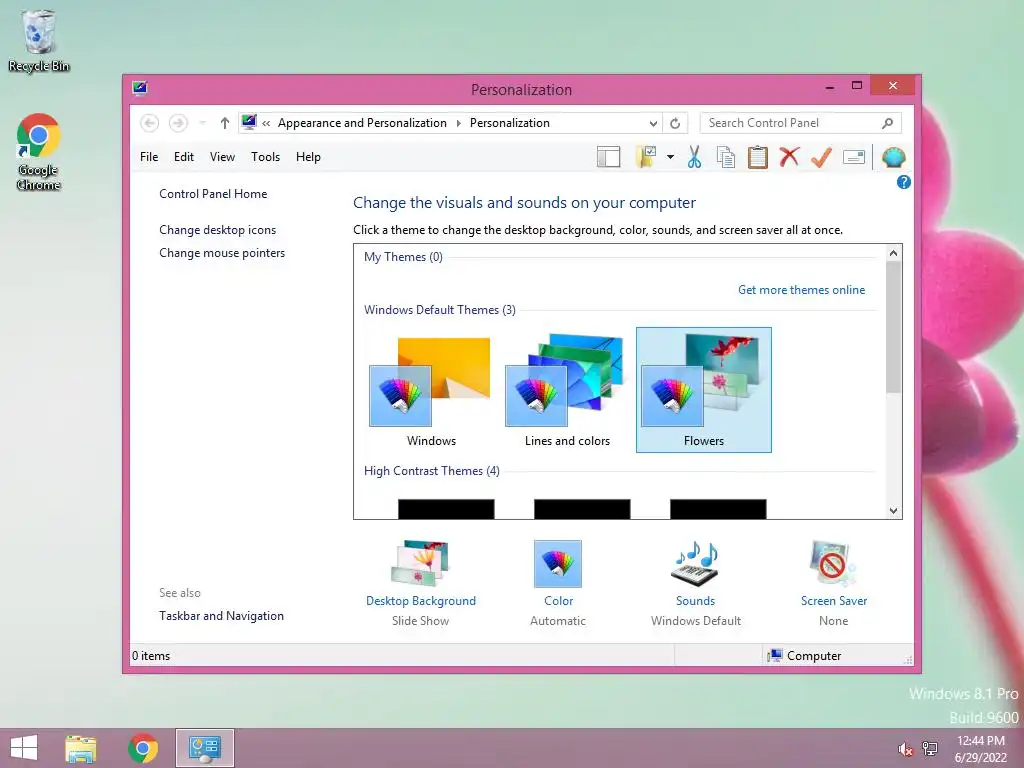Click the Properties card toolbar icon
This screenshot has height=768, width=1024.
(x=854, y=157)
